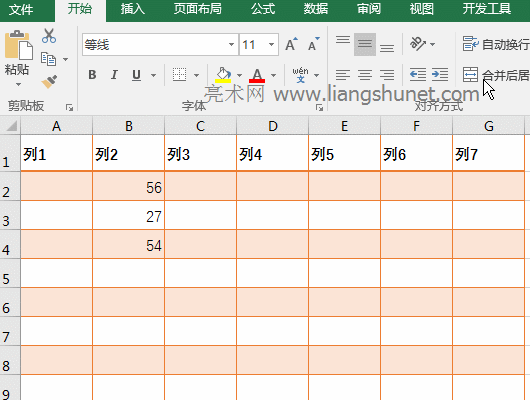Select column G header
The width and height of the screenshot is (530, 400).
click(x=488, y=126)
